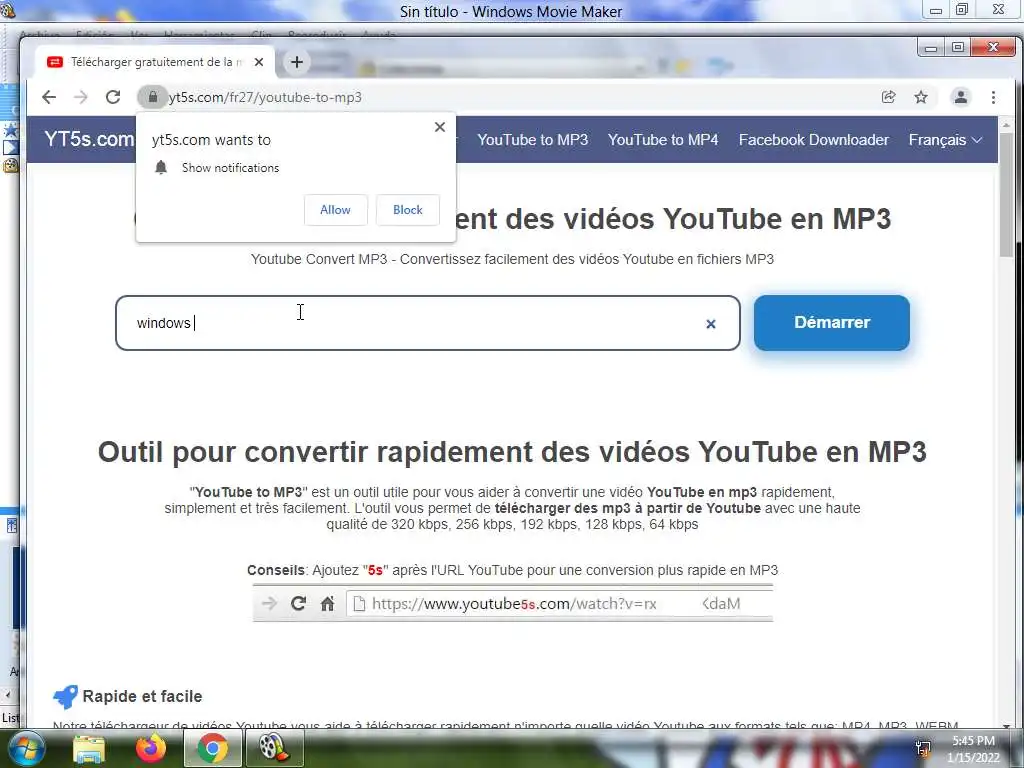This screenshot has width=1024, height=768.
Task: Click the share page icon in address bar
Action: (888, 97)
